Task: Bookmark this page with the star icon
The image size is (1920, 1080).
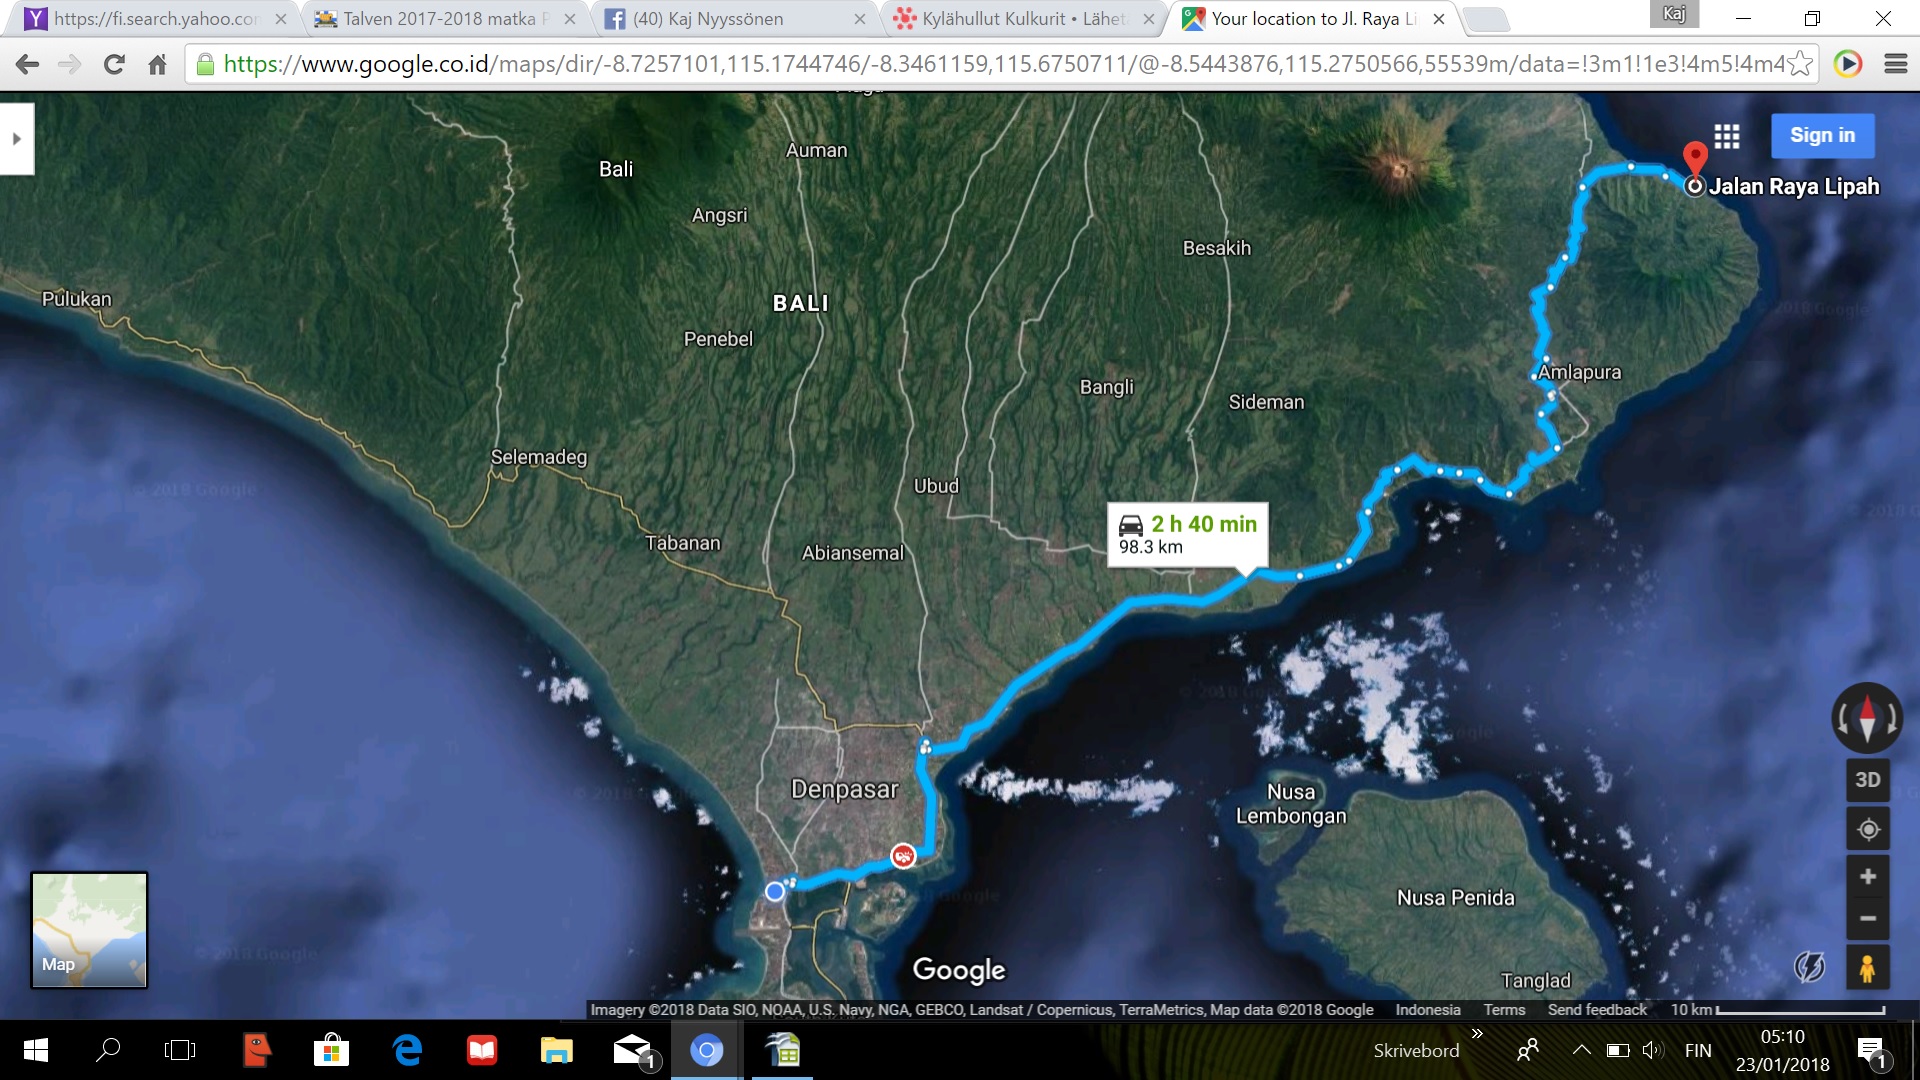Action: (x=1799, y=64)
